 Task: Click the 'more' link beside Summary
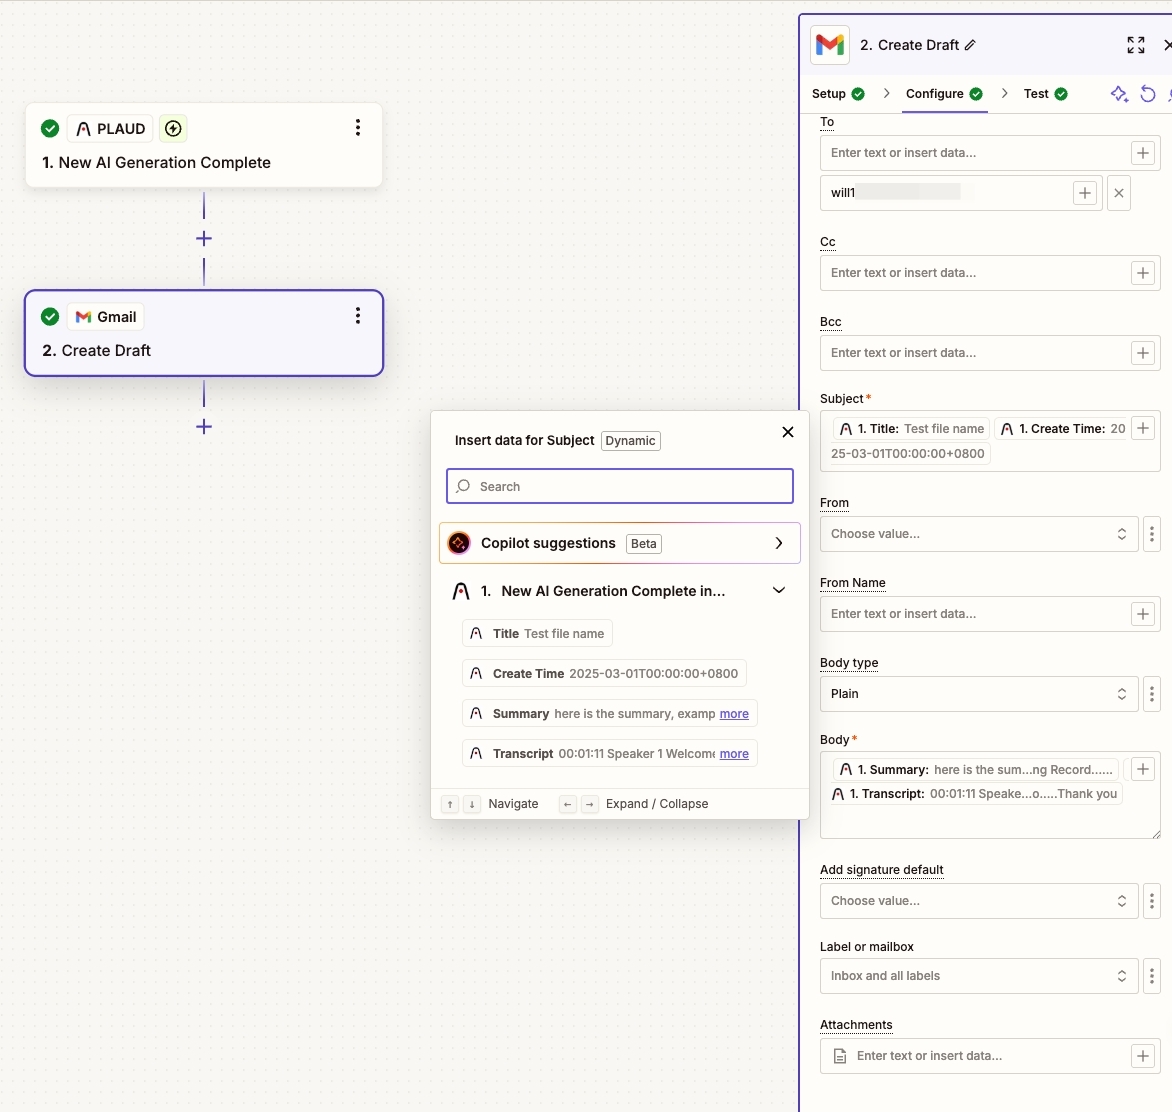point(734,714)
